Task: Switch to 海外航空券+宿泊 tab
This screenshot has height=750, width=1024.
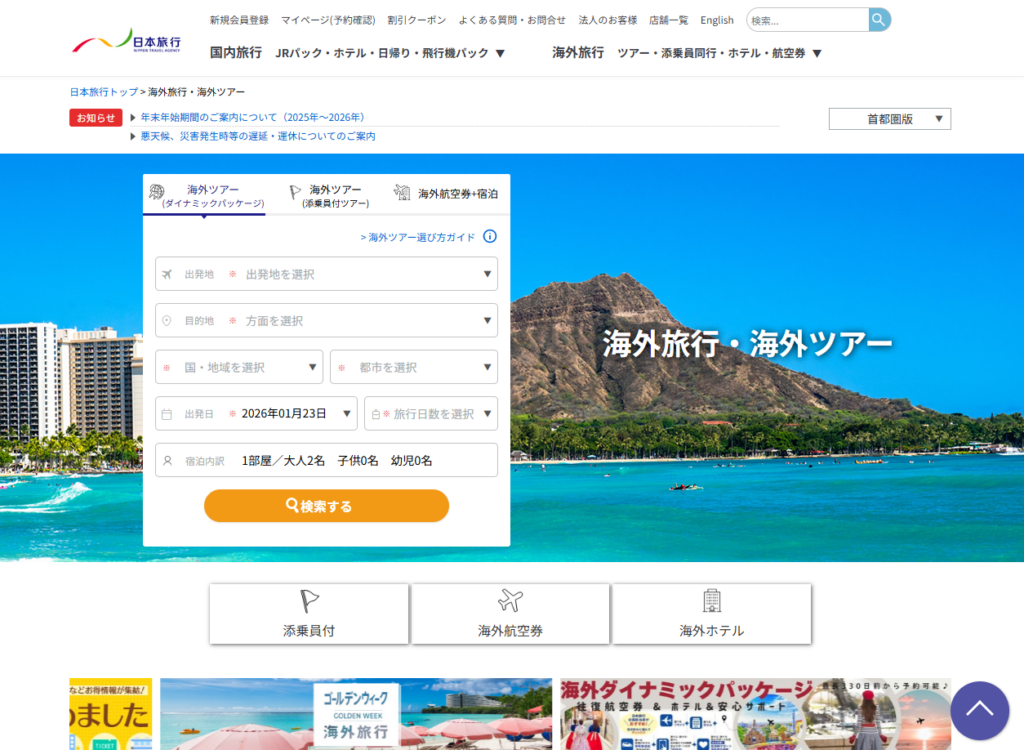Action: click(446, 194)
